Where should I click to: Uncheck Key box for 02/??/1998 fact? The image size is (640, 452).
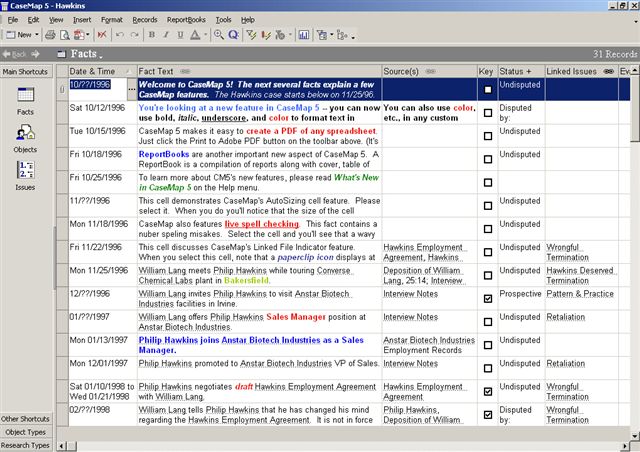coord(487,414)
